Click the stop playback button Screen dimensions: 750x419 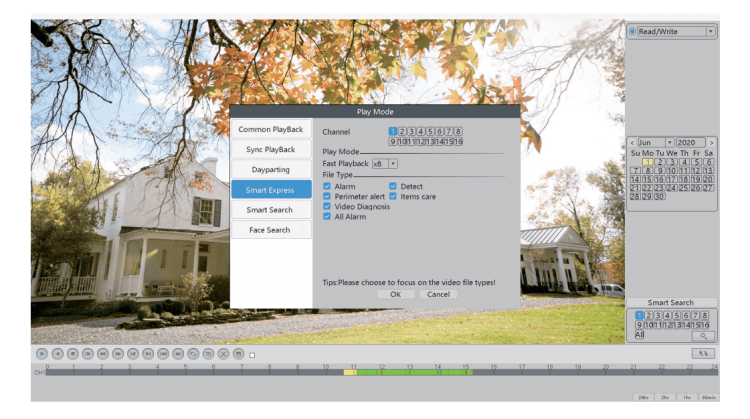coord(72,353)
